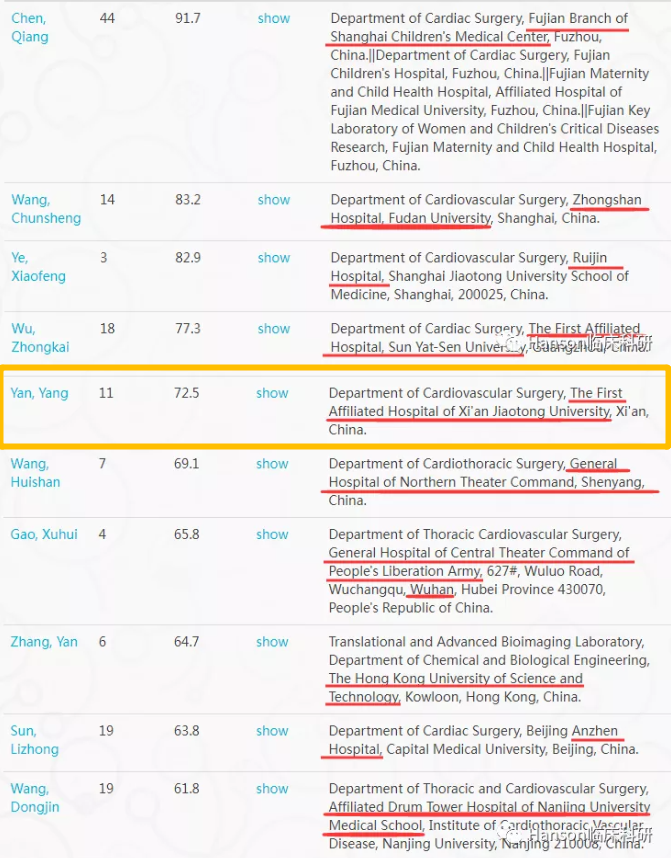Select count 18 for Wu, Zhongkai
This screenshot has height=858, width=671.
[107, 329]
